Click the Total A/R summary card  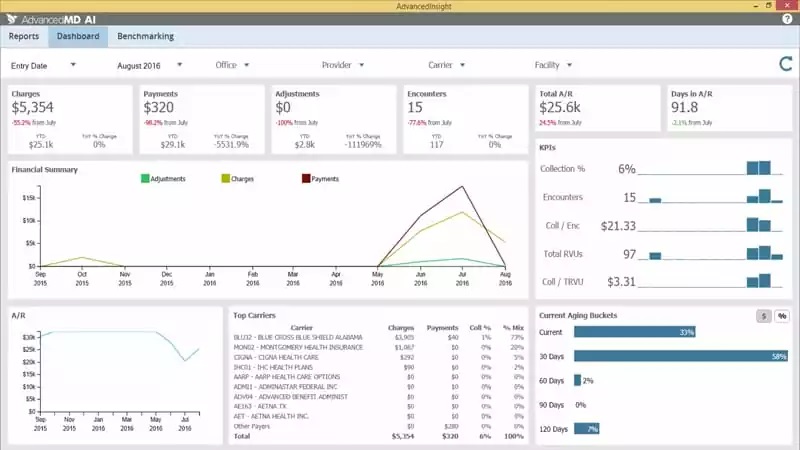(596, 107)
